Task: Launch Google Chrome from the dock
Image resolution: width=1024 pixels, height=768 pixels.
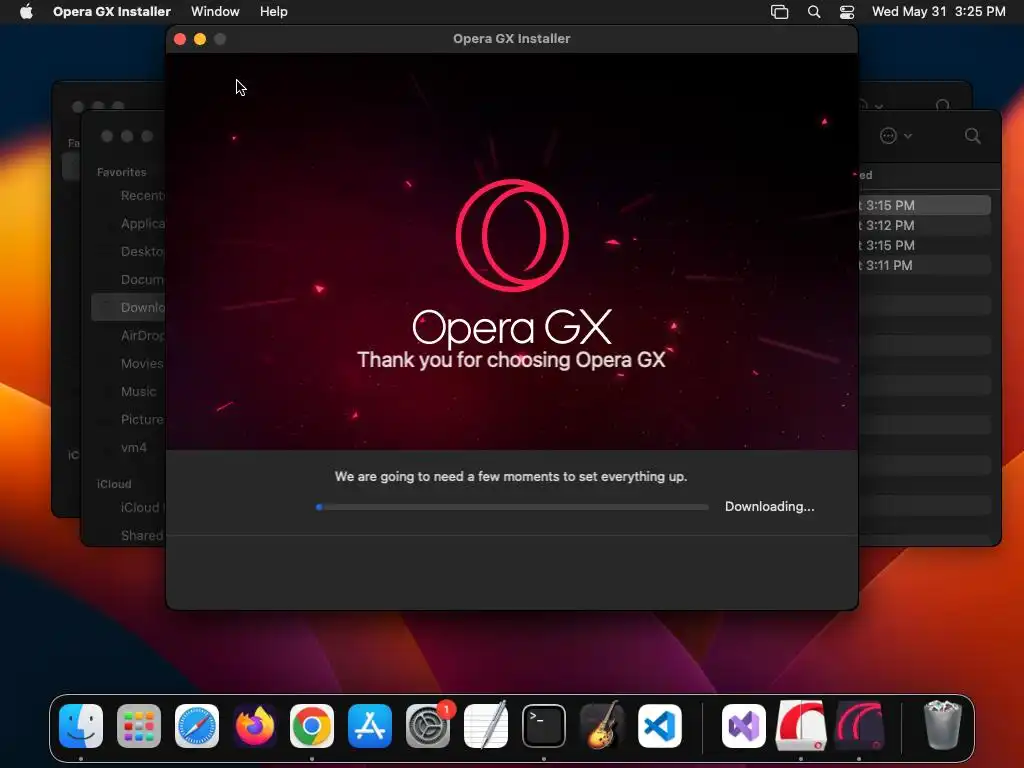Action: coord(312,726)
